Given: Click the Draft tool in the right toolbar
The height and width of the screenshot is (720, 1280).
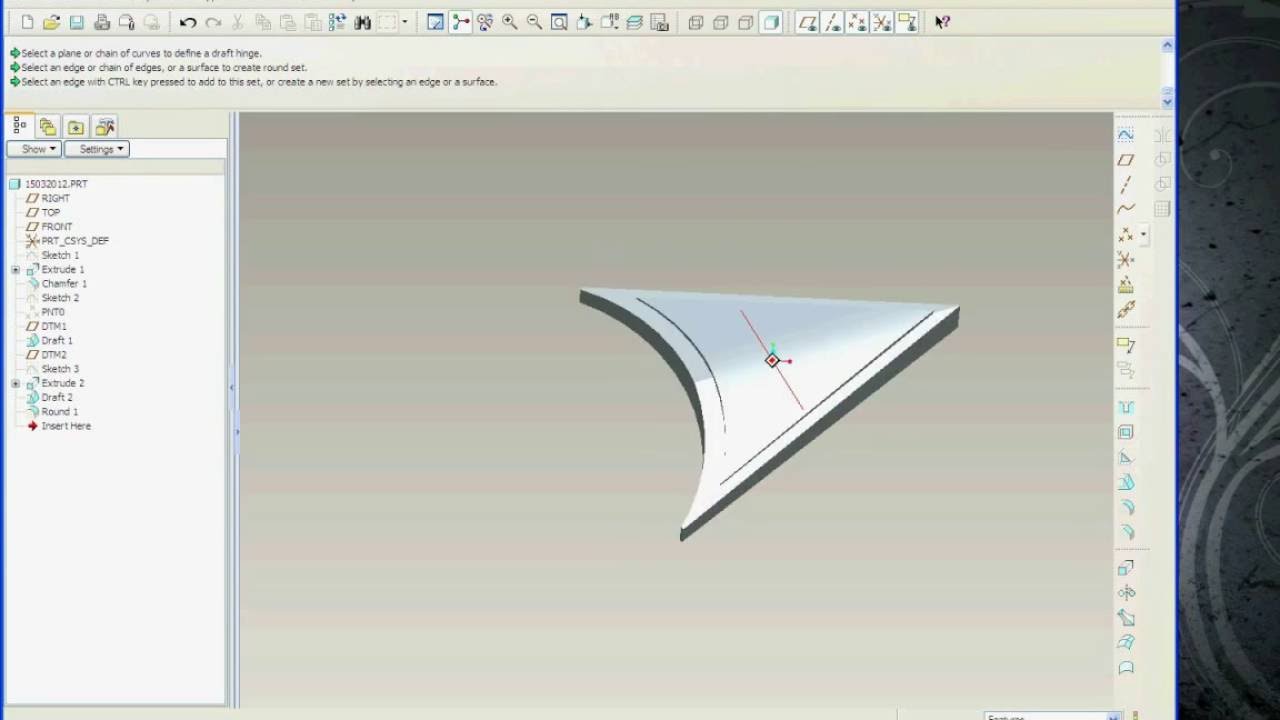Looking at the screenshot, I should coord(1126,483).
